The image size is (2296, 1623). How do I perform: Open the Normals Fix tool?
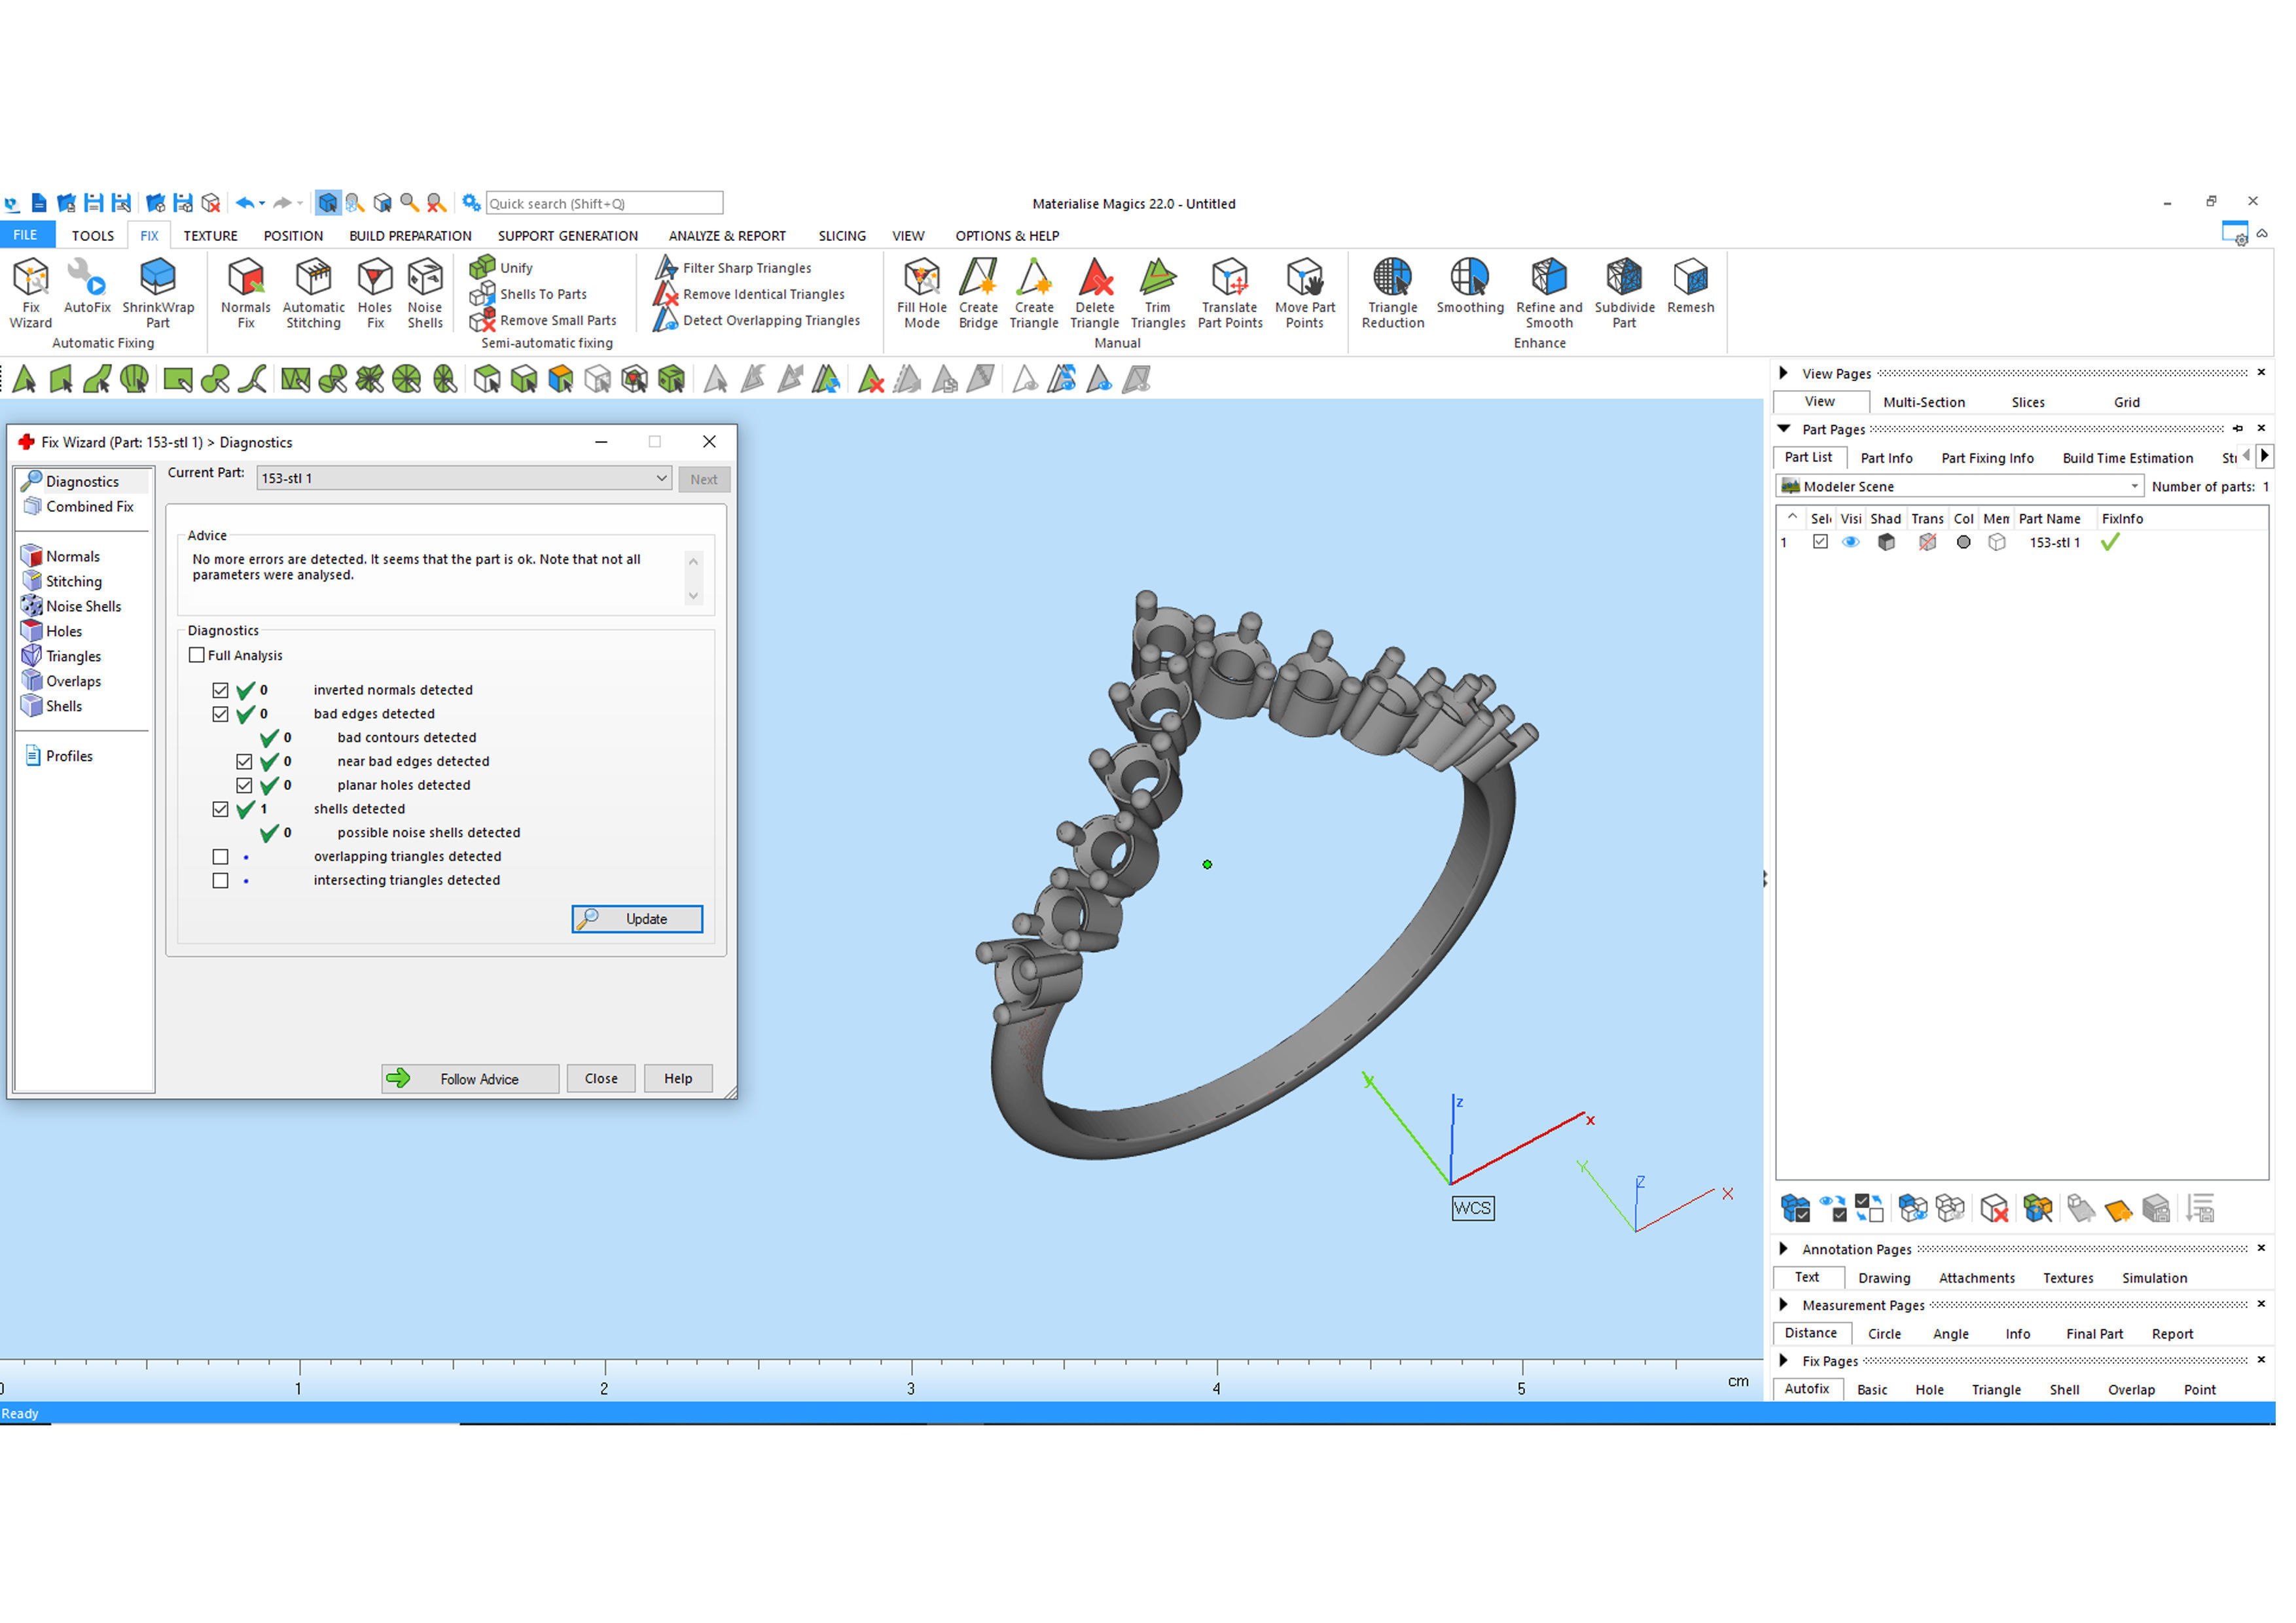[x=246, y=293]
